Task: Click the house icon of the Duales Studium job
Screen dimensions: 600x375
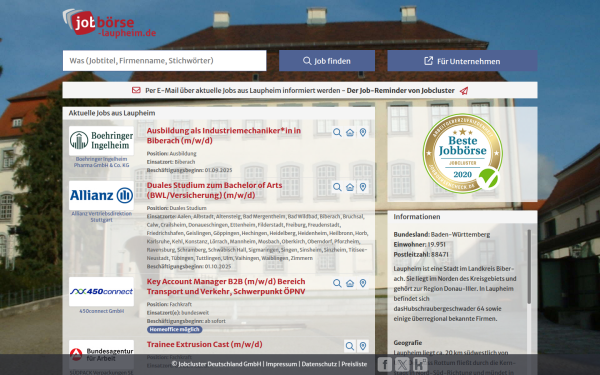Action: click(350, 187)
